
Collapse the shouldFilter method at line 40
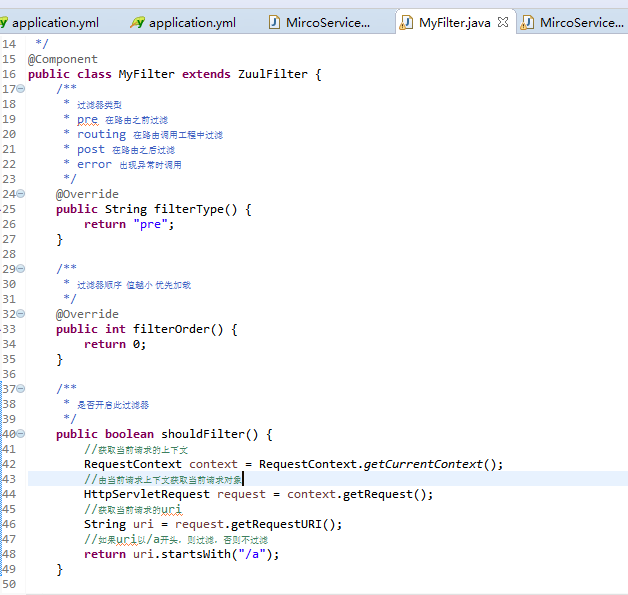click(20, 434)
